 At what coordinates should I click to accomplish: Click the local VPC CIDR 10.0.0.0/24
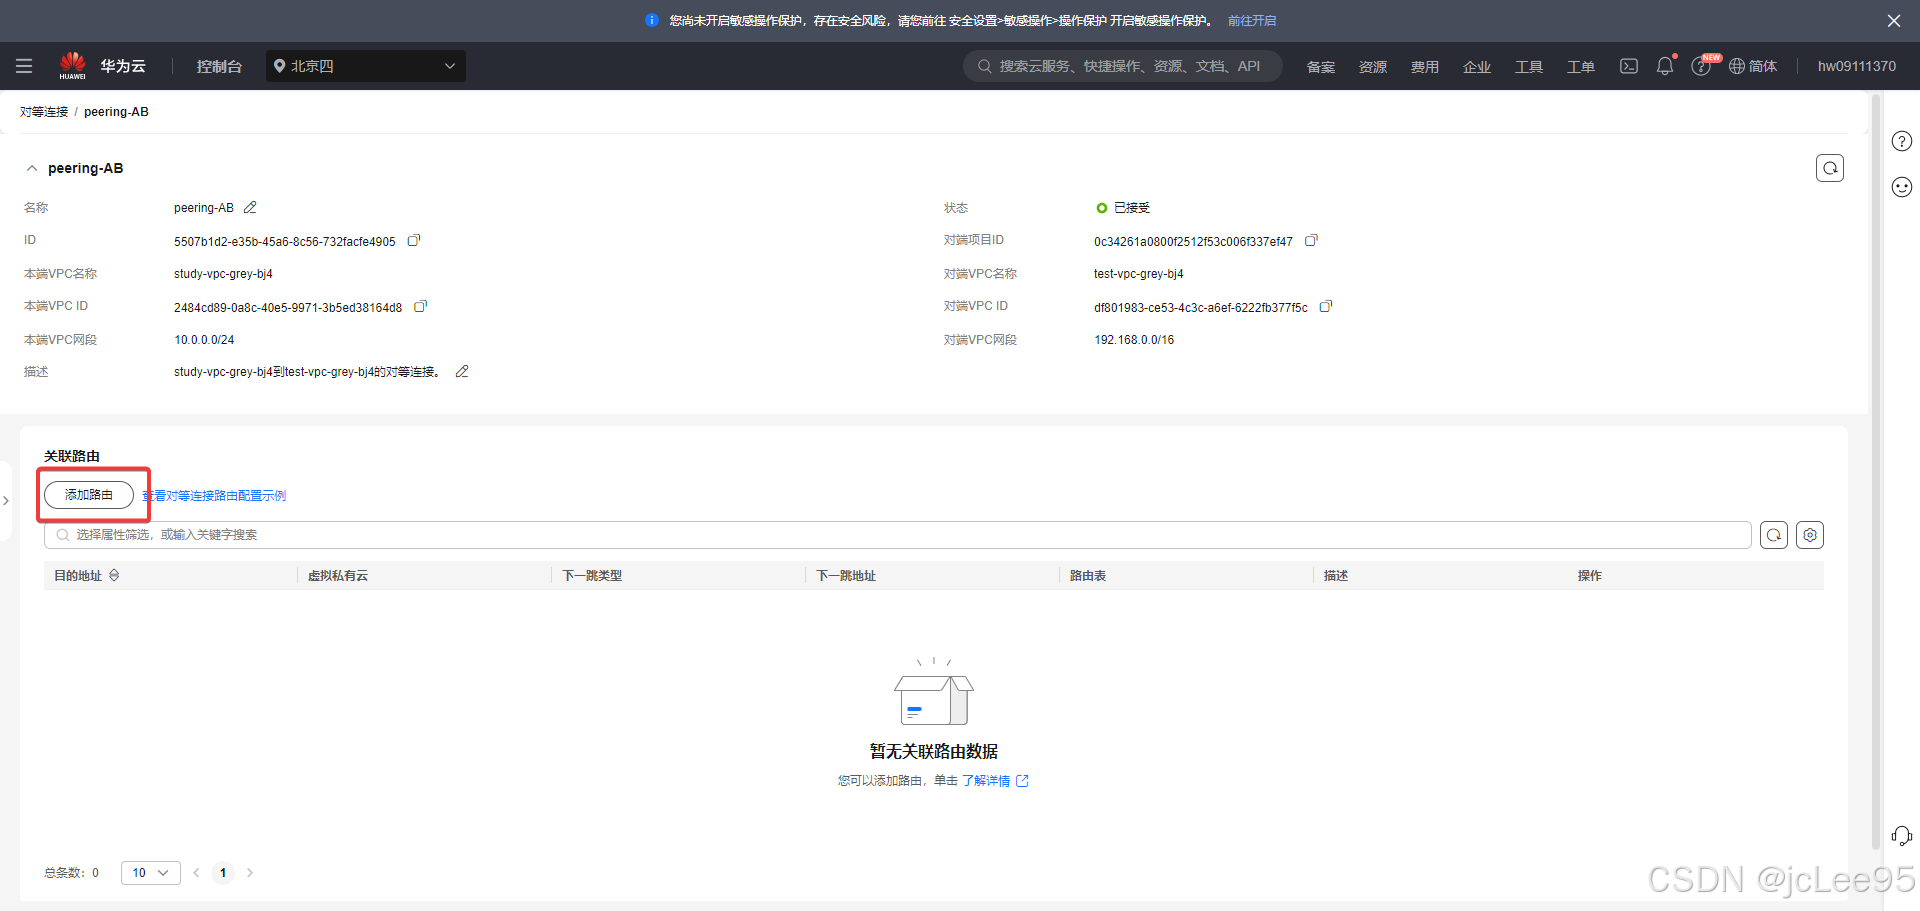pyautogui.click(x=204, y=340)
